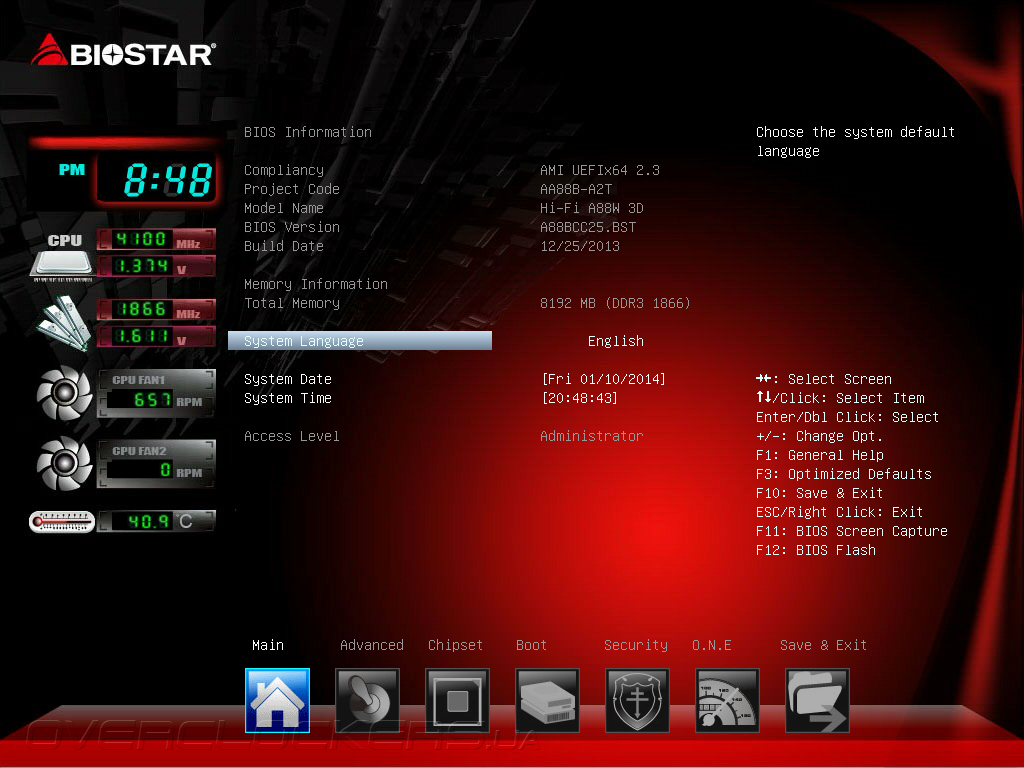Select the System Date label
The width and height of the screenshot is (1024, 768).
pos(287,379)
